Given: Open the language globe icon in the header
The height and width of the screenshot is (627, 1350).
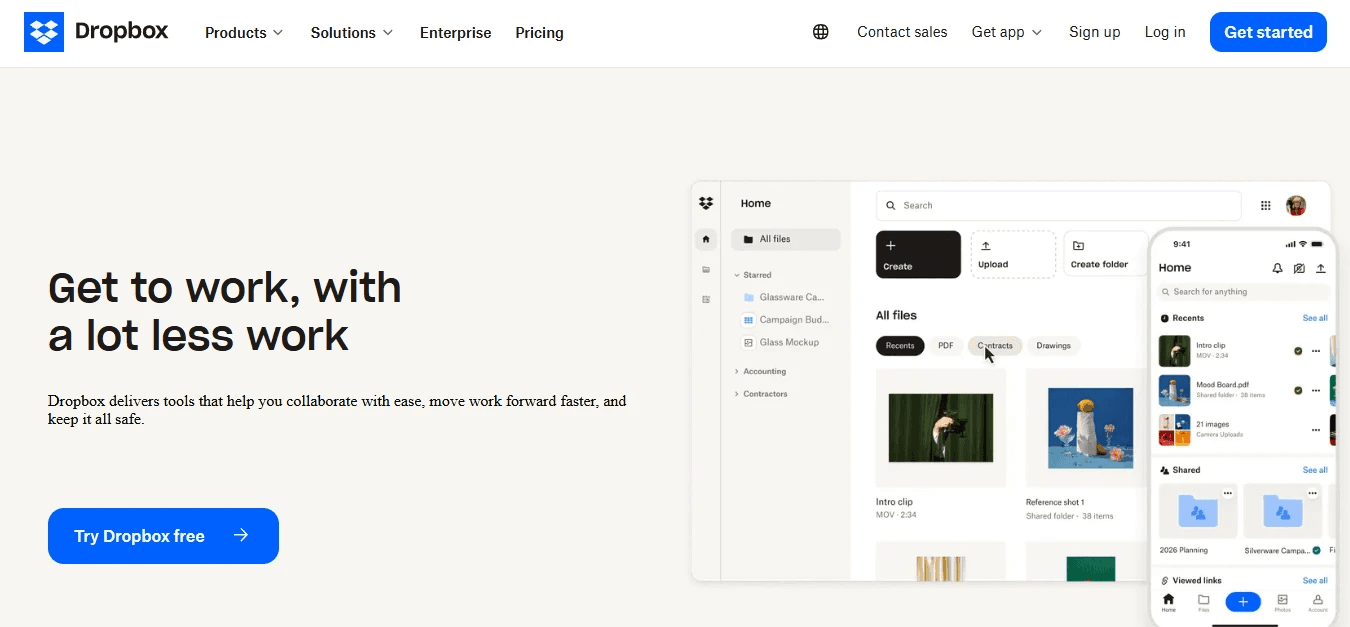Looking at the screenshot, I should coord(821,32).
